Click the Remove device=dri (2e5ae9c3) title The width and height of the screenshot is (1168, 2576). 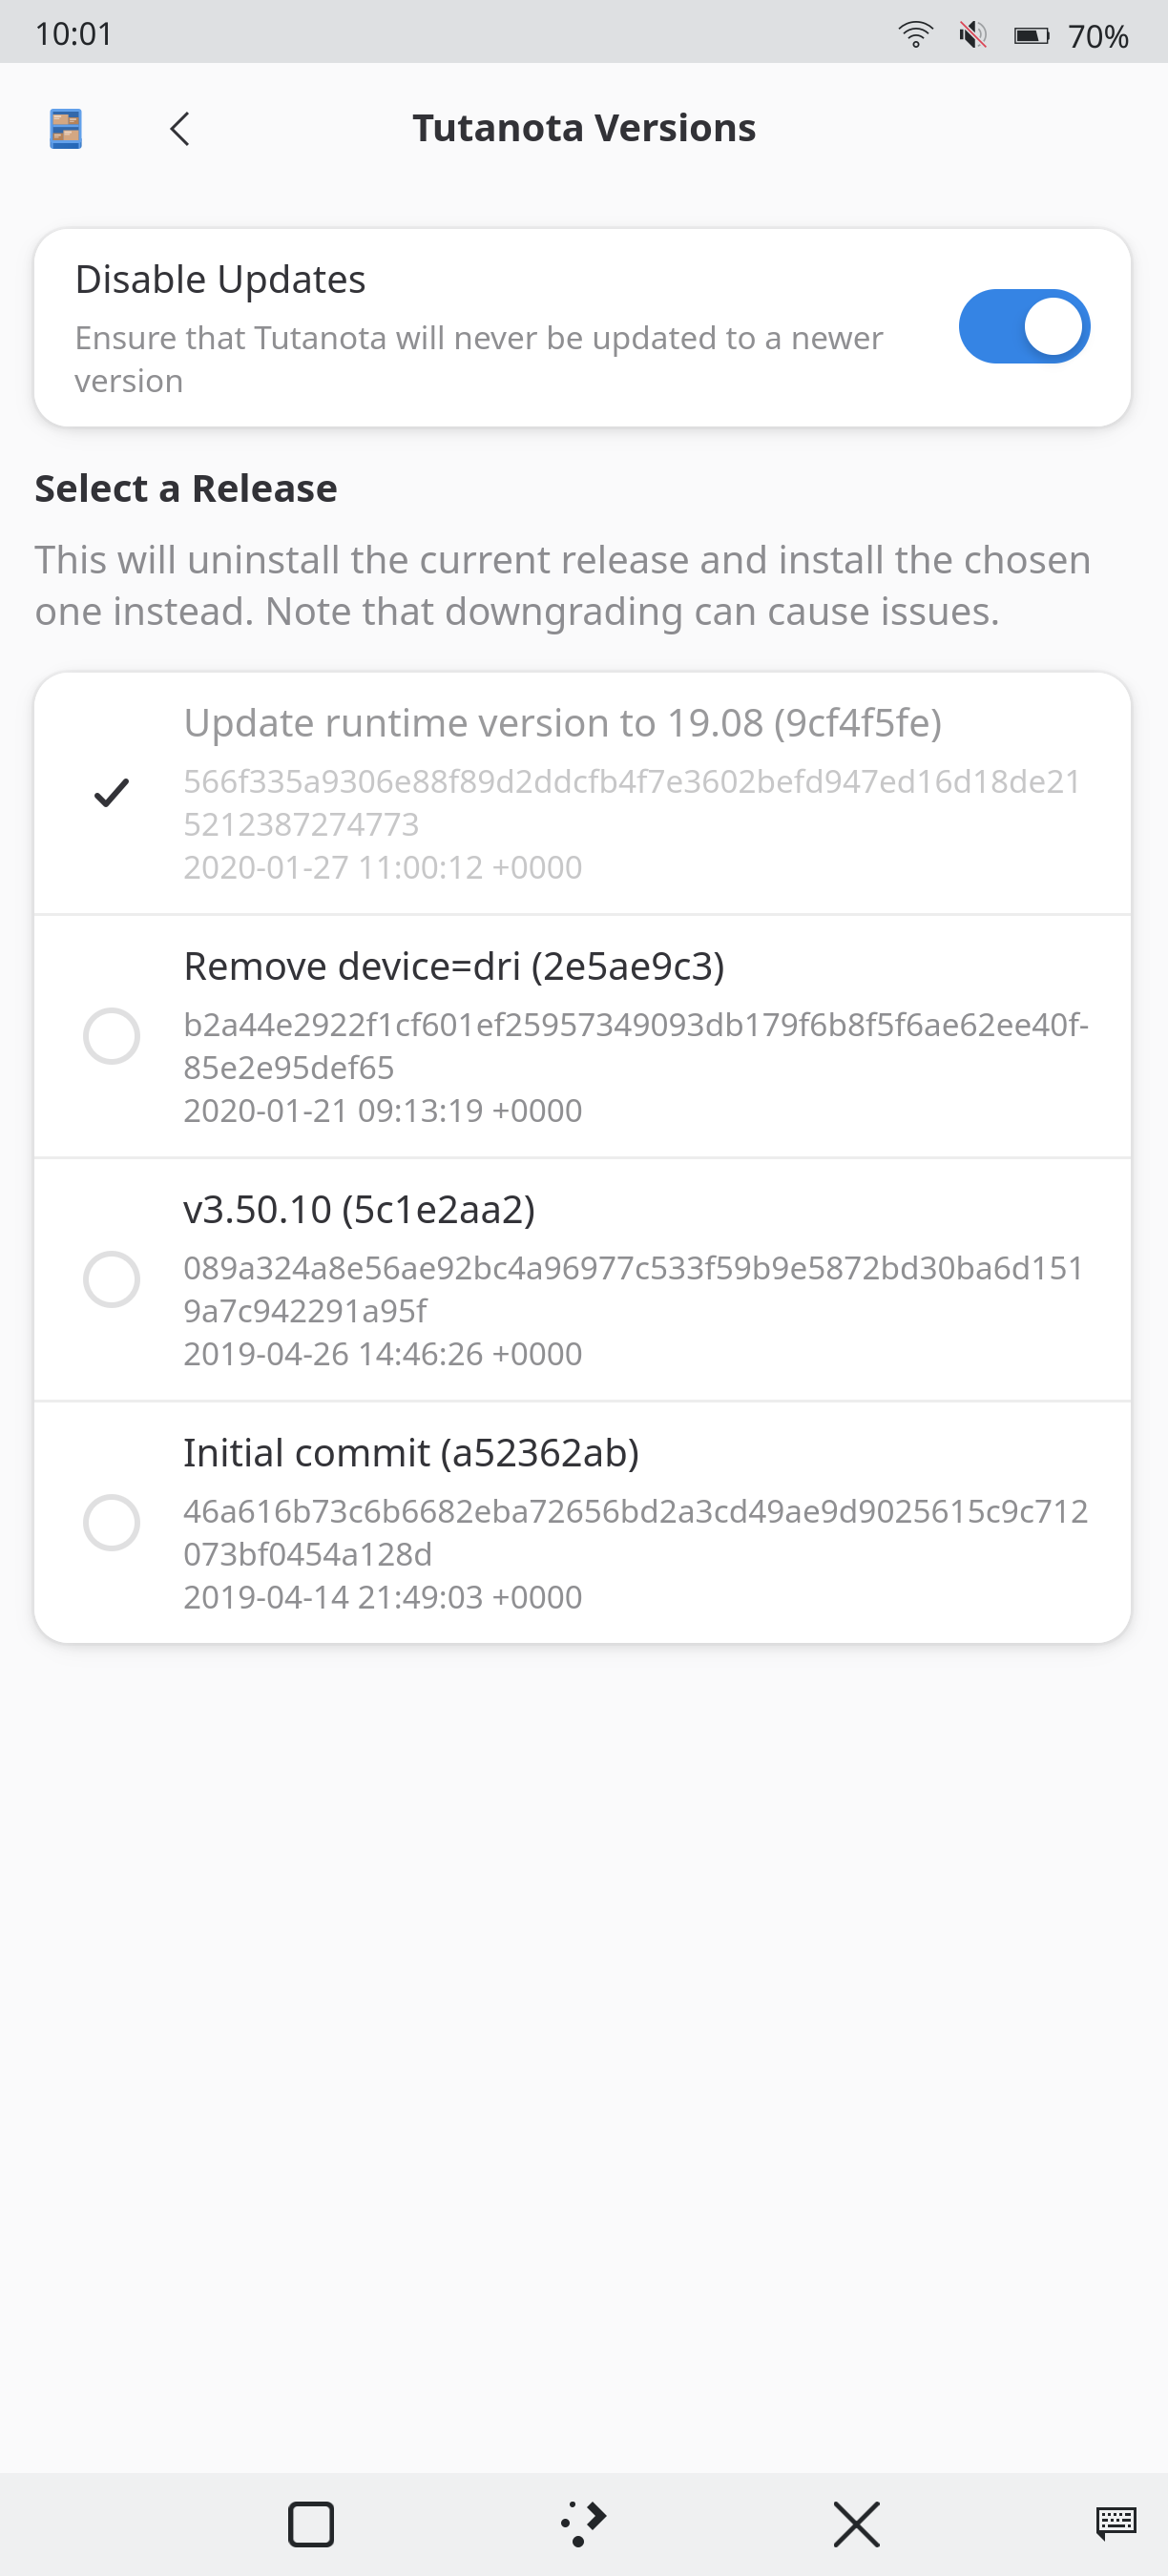(x=454, y=967)
